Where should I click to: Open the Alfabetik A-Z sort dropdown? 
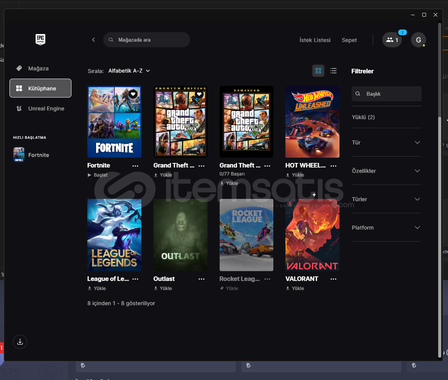[x=129, y=71]
